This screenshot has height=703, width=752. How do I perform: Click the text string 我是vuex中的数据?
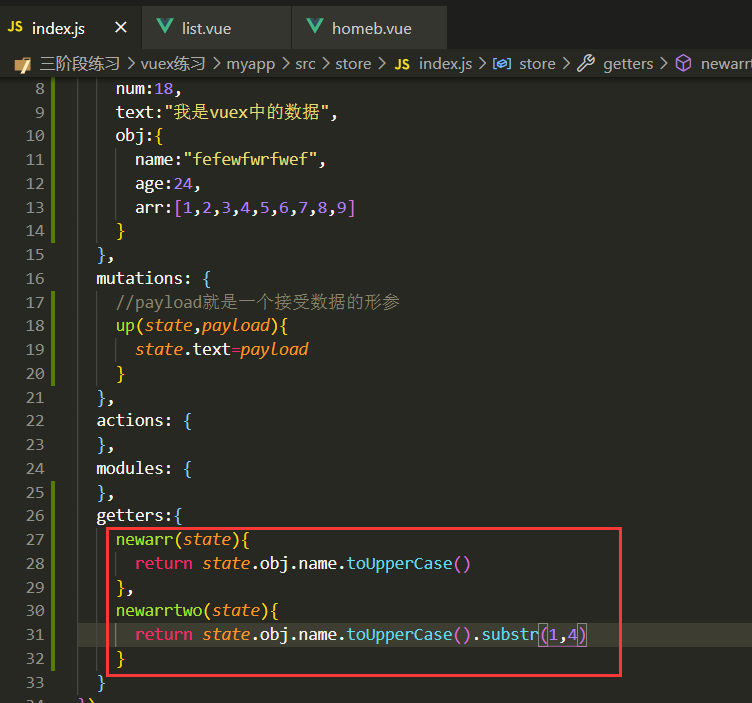coord(247,112)
